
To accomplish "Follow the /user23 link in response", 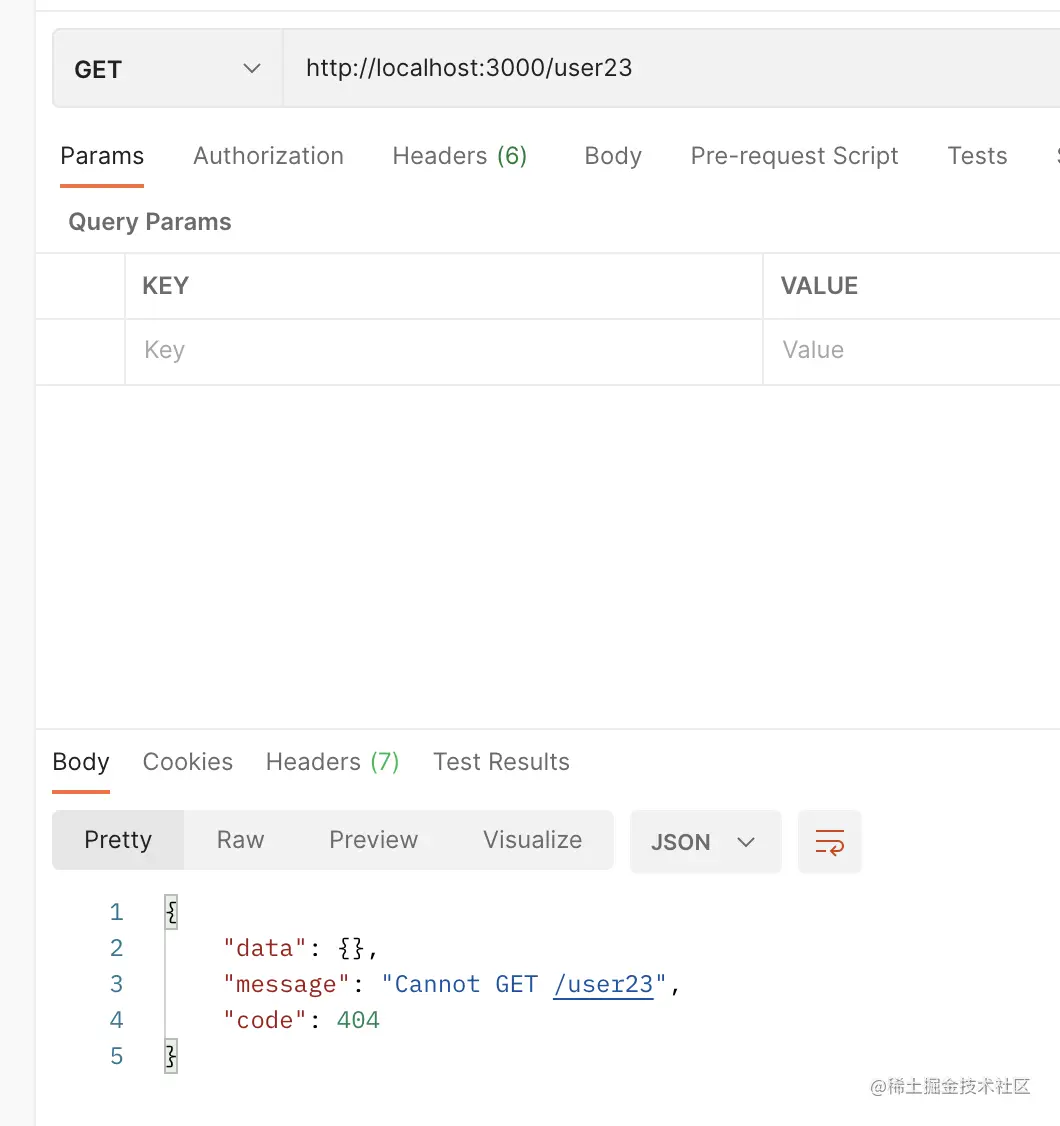I will coord(603,984).
